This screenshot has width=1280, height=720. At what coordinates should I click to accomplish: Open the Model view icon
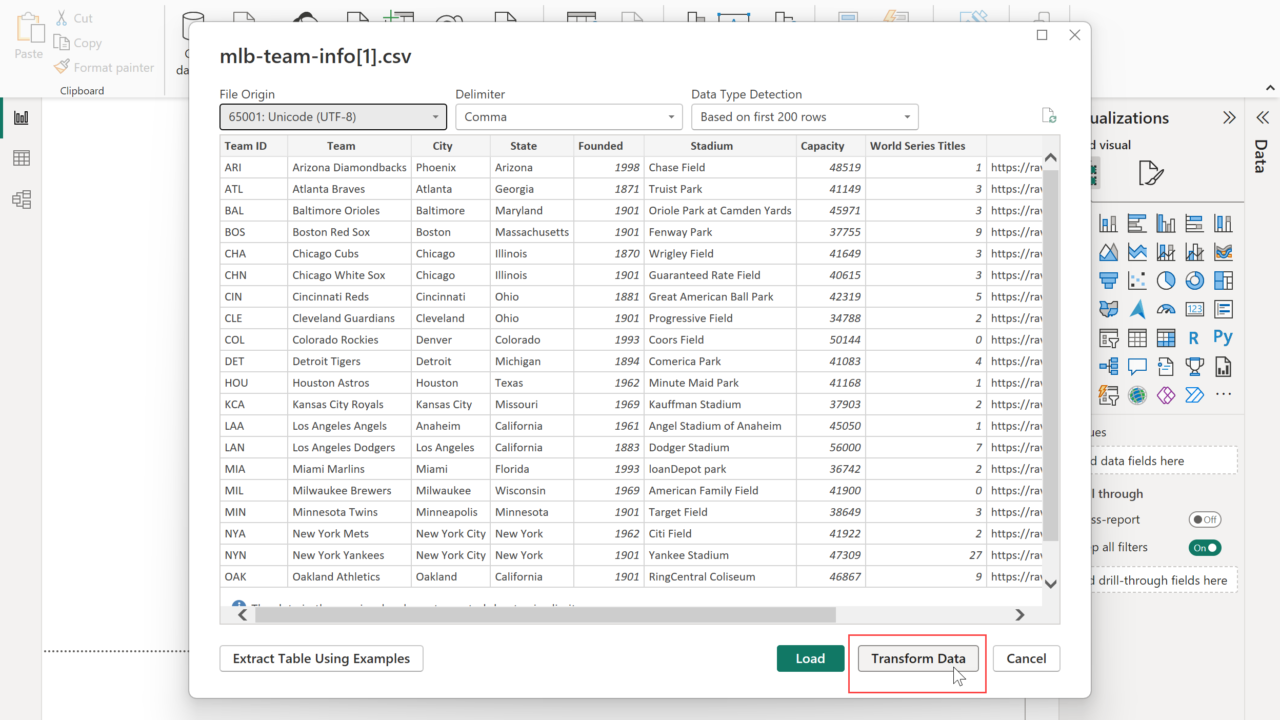pyautogui.click(x=21, y=200)
